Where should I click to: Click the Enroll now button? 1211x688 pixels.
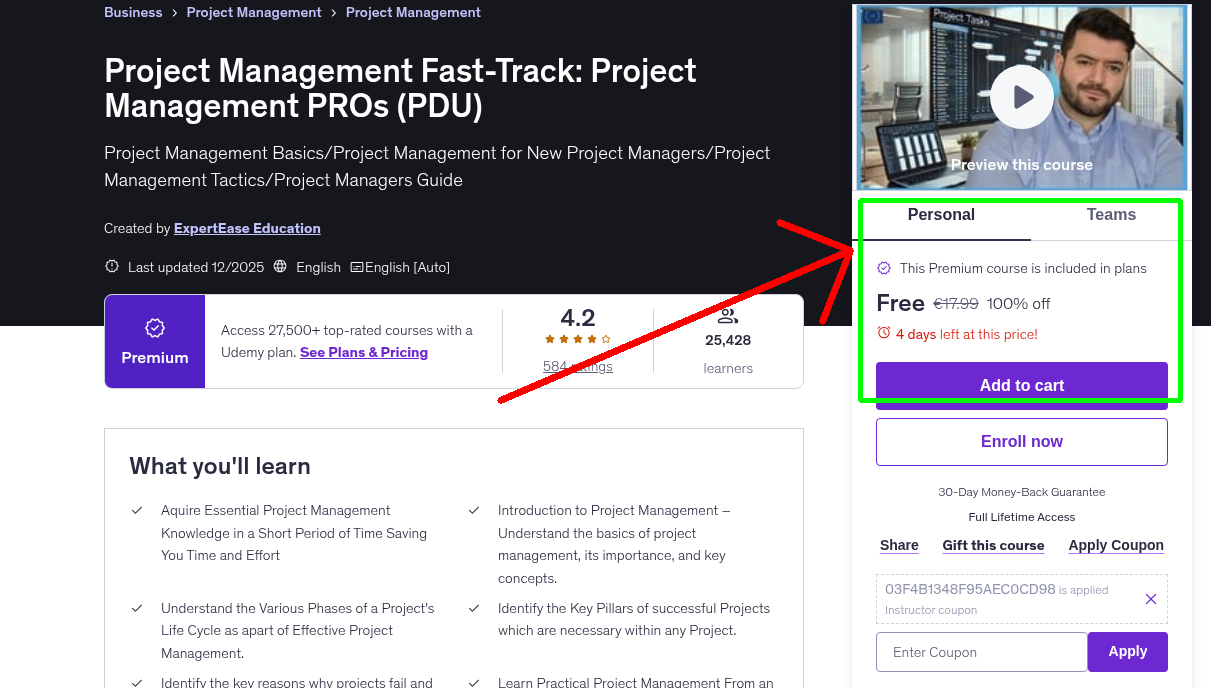point(1021,441)
